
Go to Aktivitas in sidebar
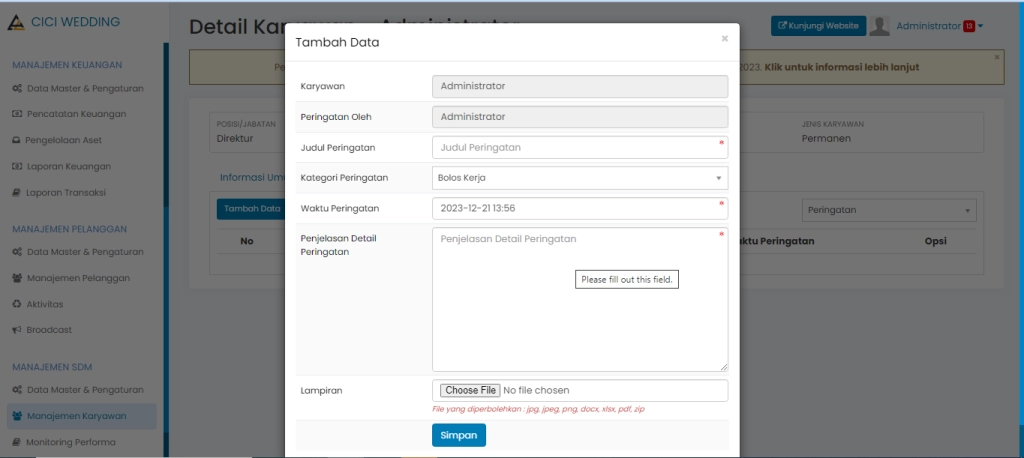coord(45,303)
